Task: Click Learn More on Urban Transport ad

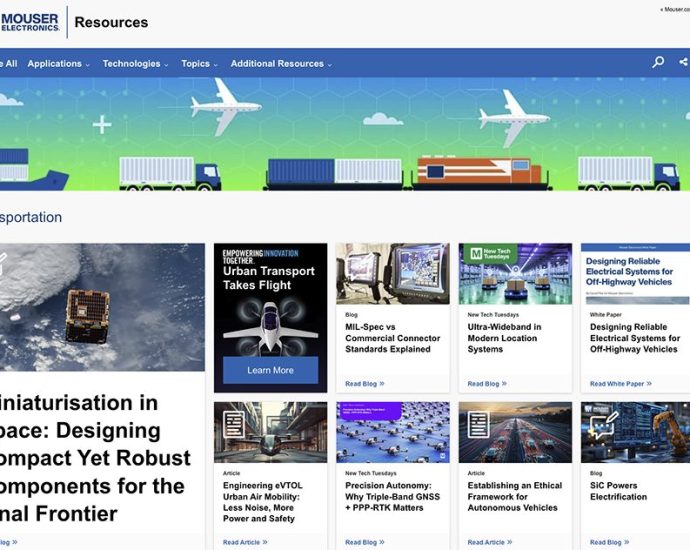Action: coord(270,370)
